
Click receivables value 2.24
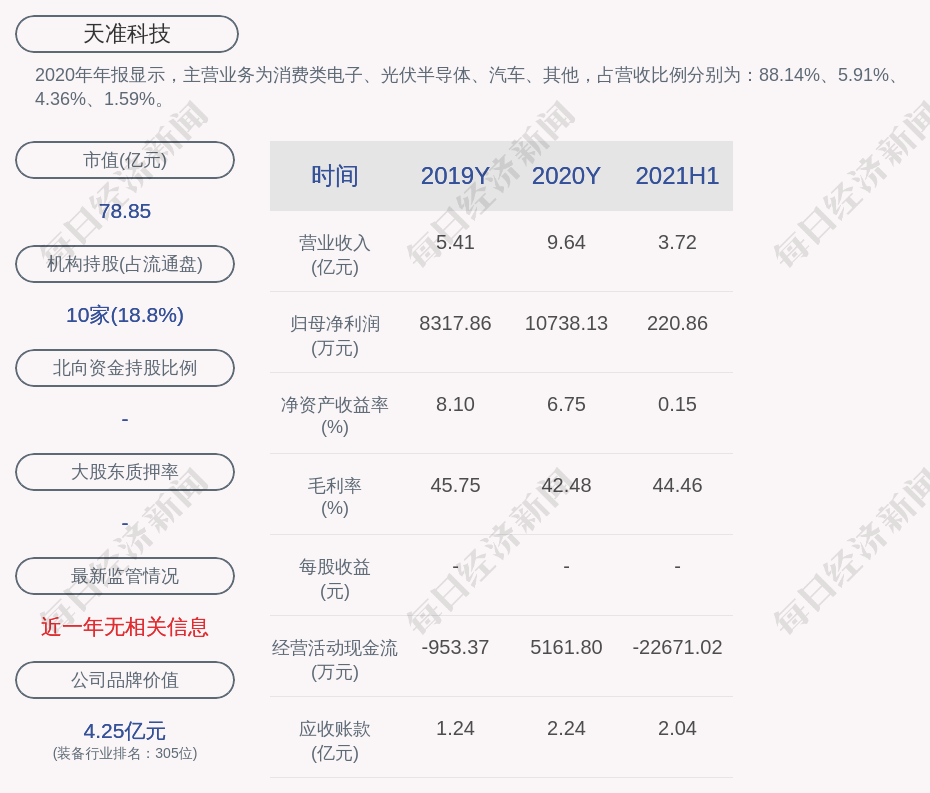(x=566, y=728)
